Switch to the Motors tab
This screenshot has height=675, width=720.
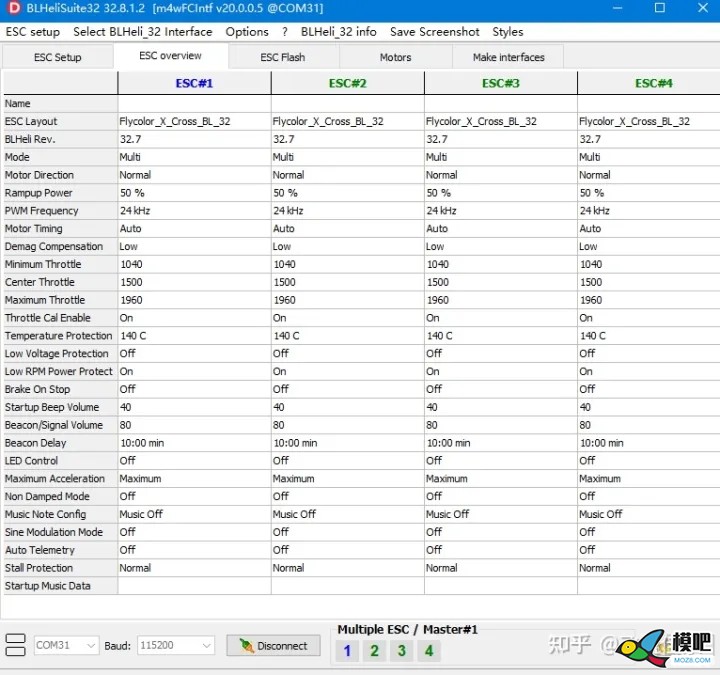coord(395,57)
